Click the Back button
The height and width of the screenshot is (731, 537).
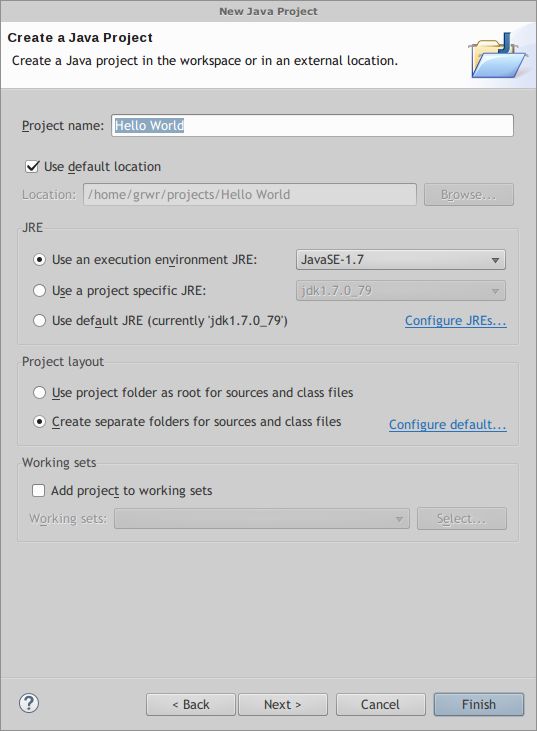coord(191,704)
